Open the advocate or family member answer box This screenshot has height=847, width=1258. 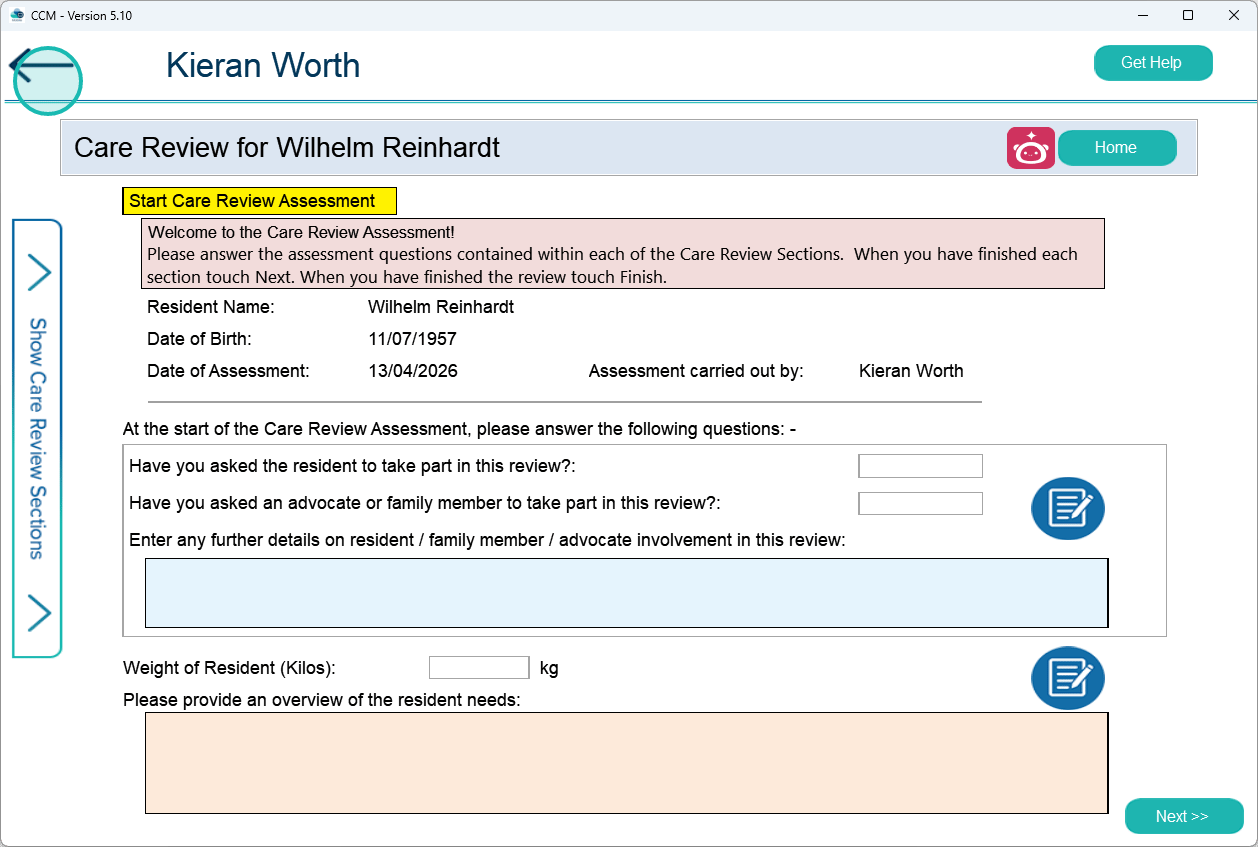[920, 503]
